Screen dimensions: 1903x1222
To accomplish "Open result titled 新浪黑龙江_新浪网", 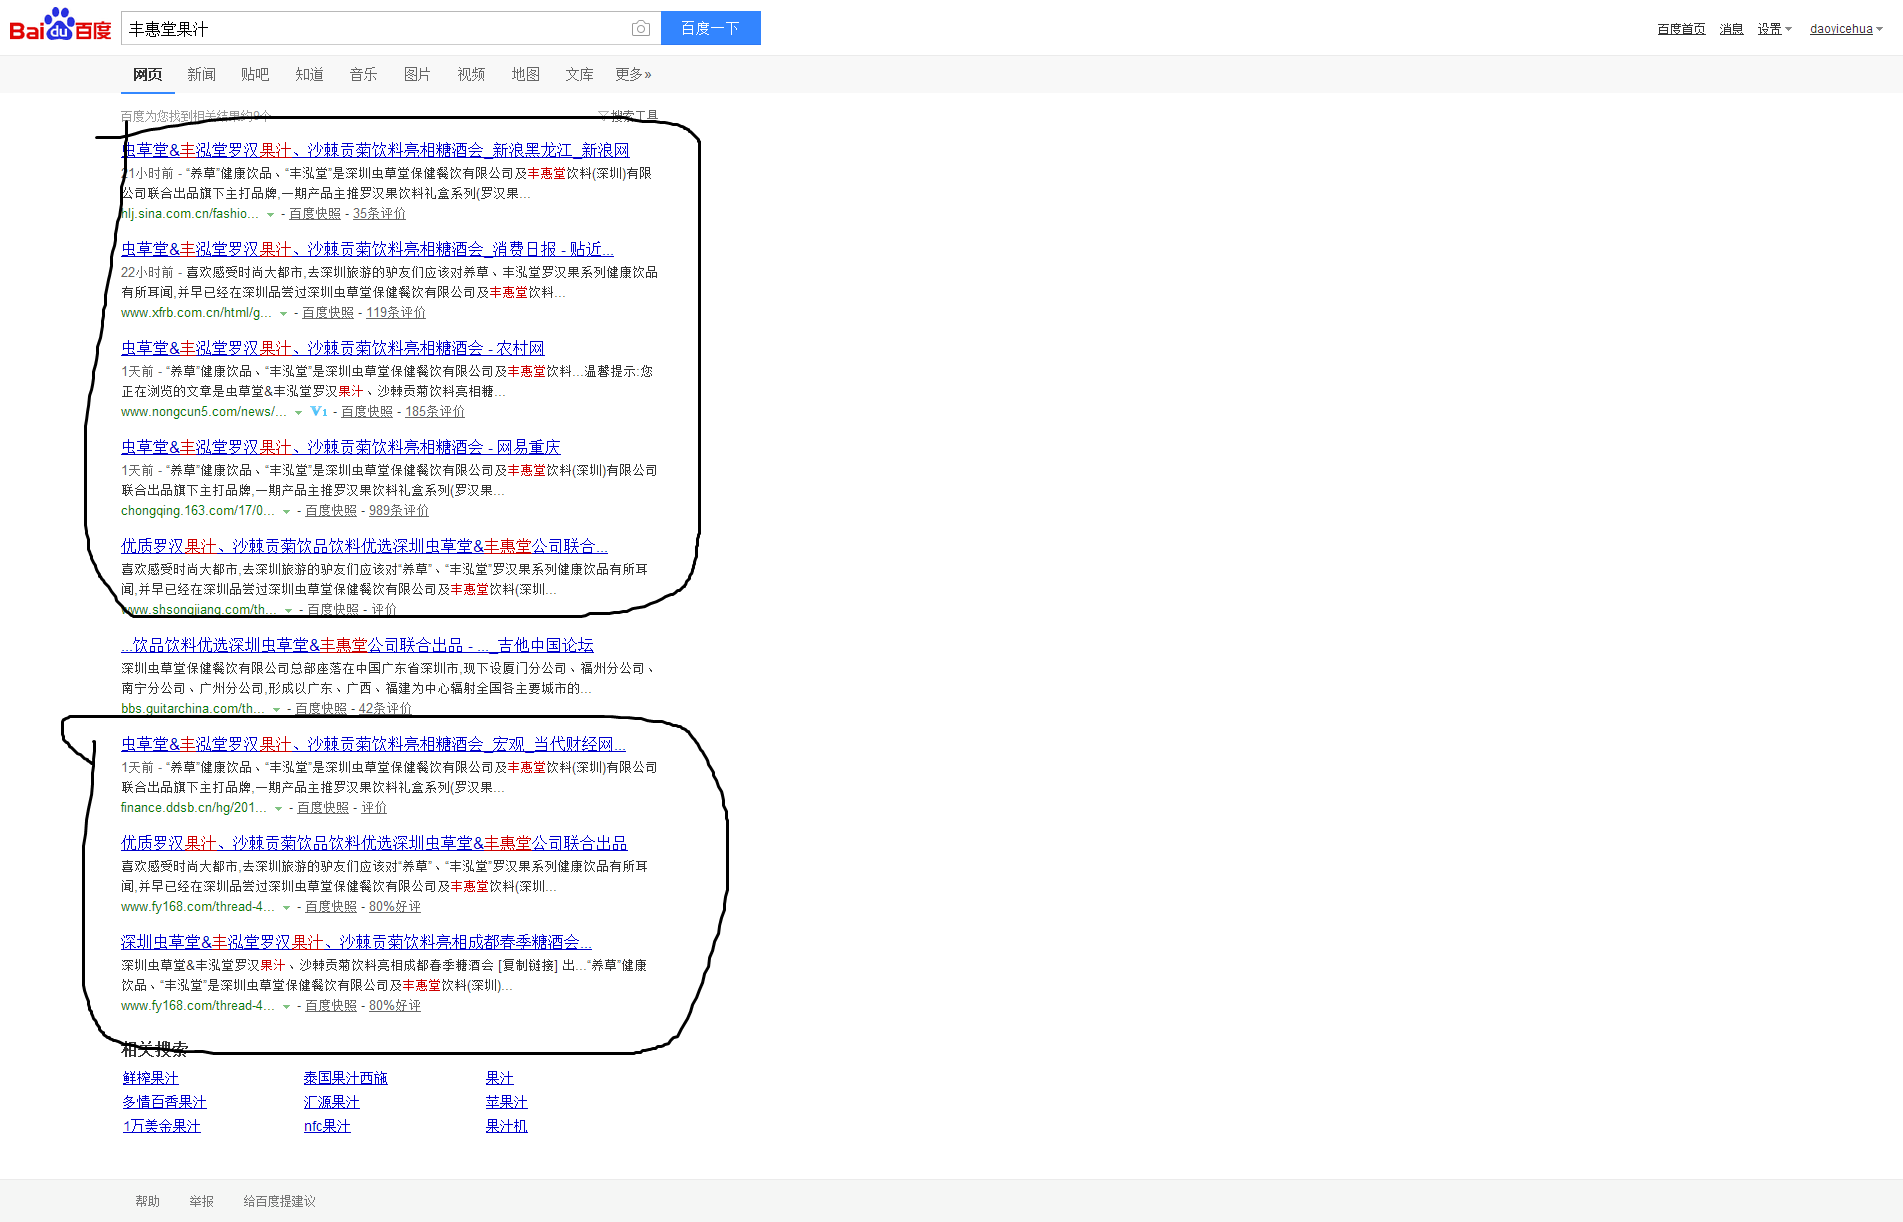I will pyautogui.click(x=375, y=150).
